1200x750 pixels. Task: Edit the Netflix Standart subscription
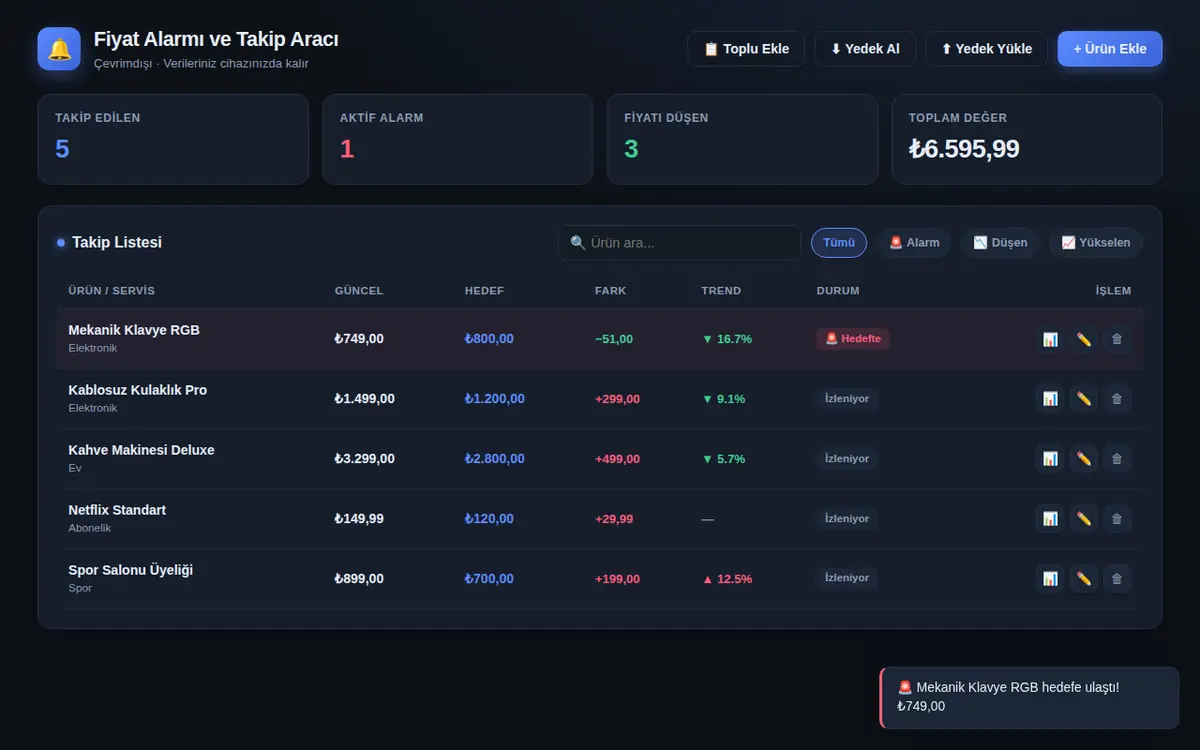pos(1084,519)
